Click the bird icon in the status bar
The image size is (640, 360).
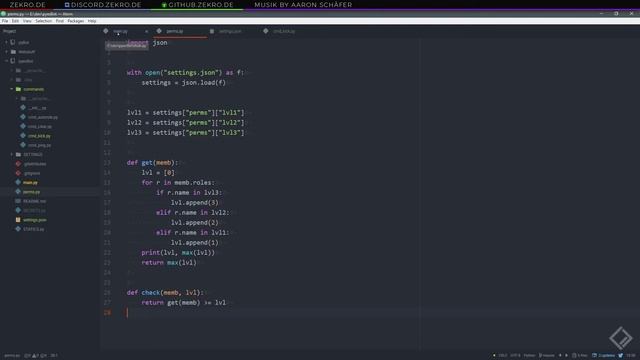click(621, 356)
